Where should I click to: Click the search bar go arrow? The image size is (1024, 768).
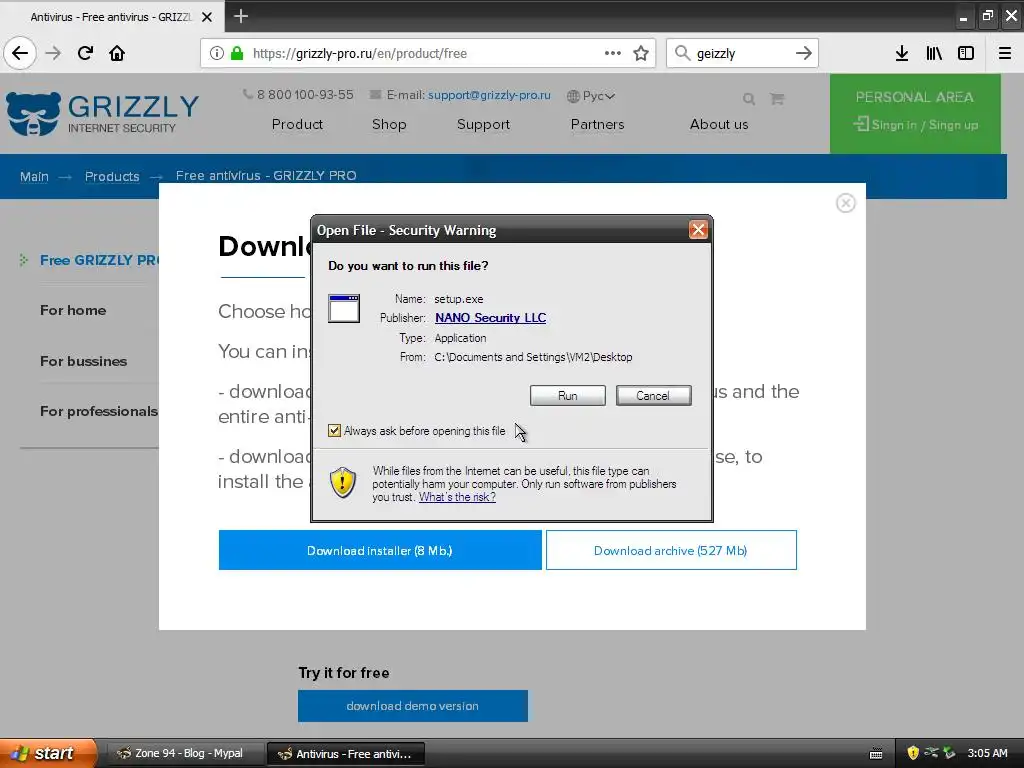(x=803, y=53)
